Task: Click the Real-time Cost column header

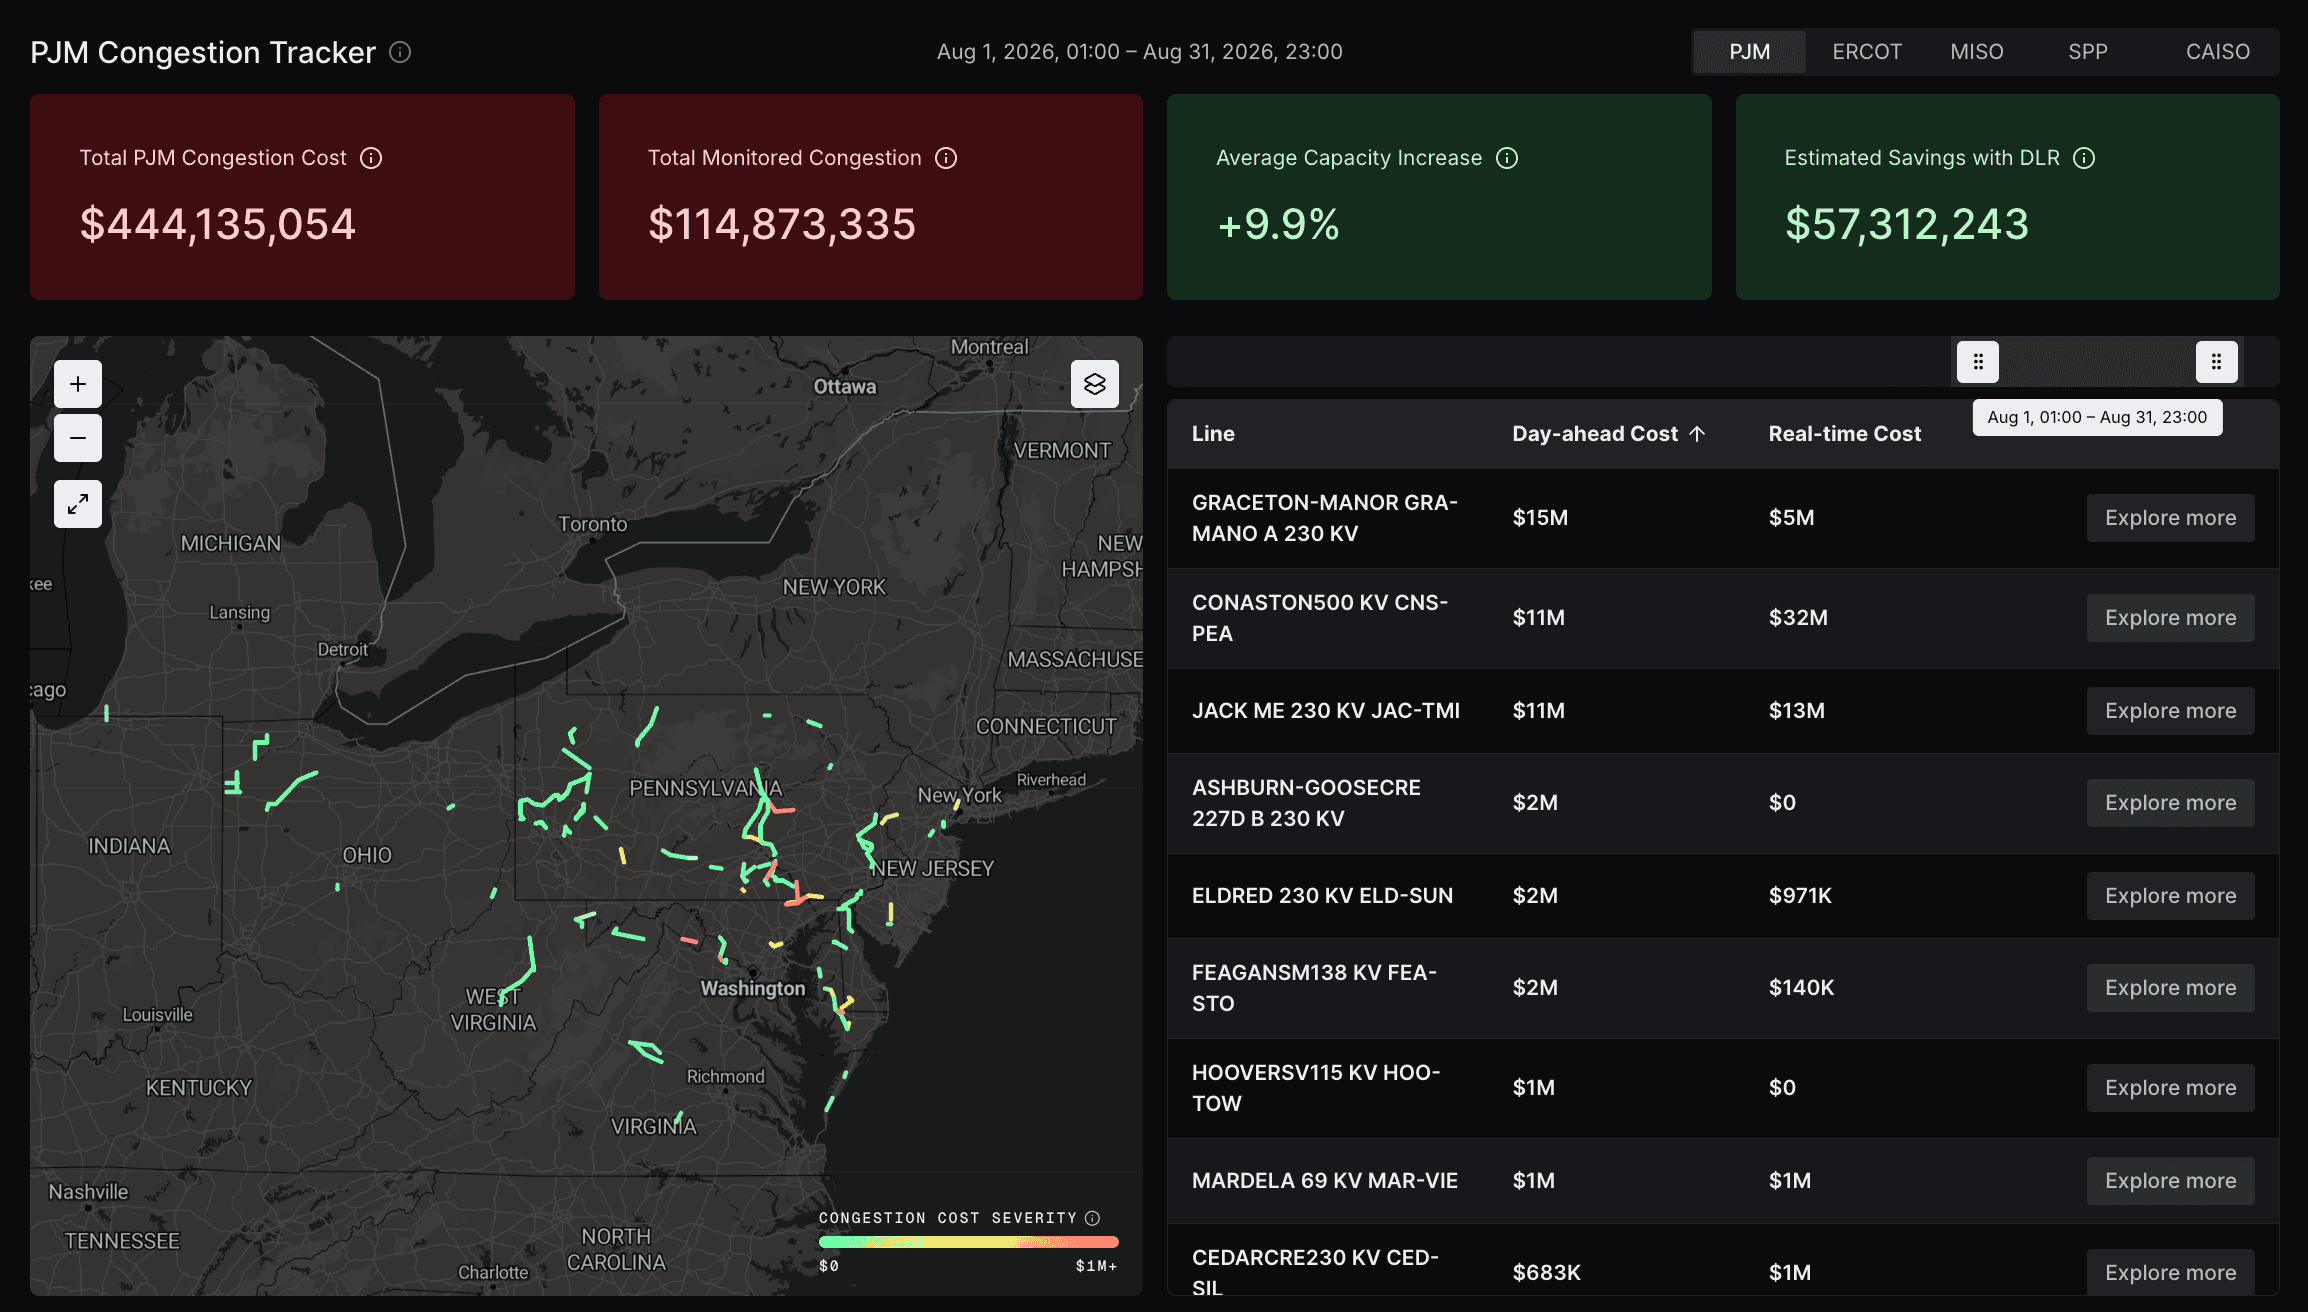Action: tap(1845, 434)
